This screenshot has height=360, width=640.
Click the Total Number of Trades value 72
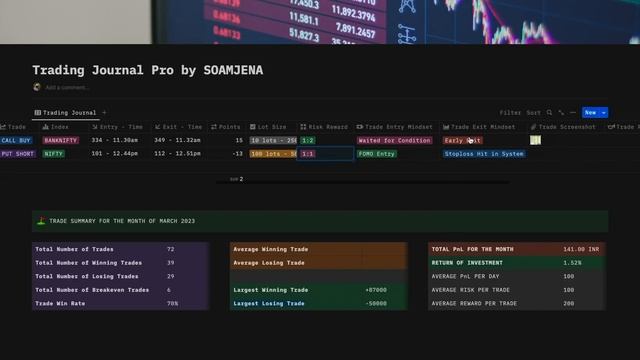click(x=171, y=249)
